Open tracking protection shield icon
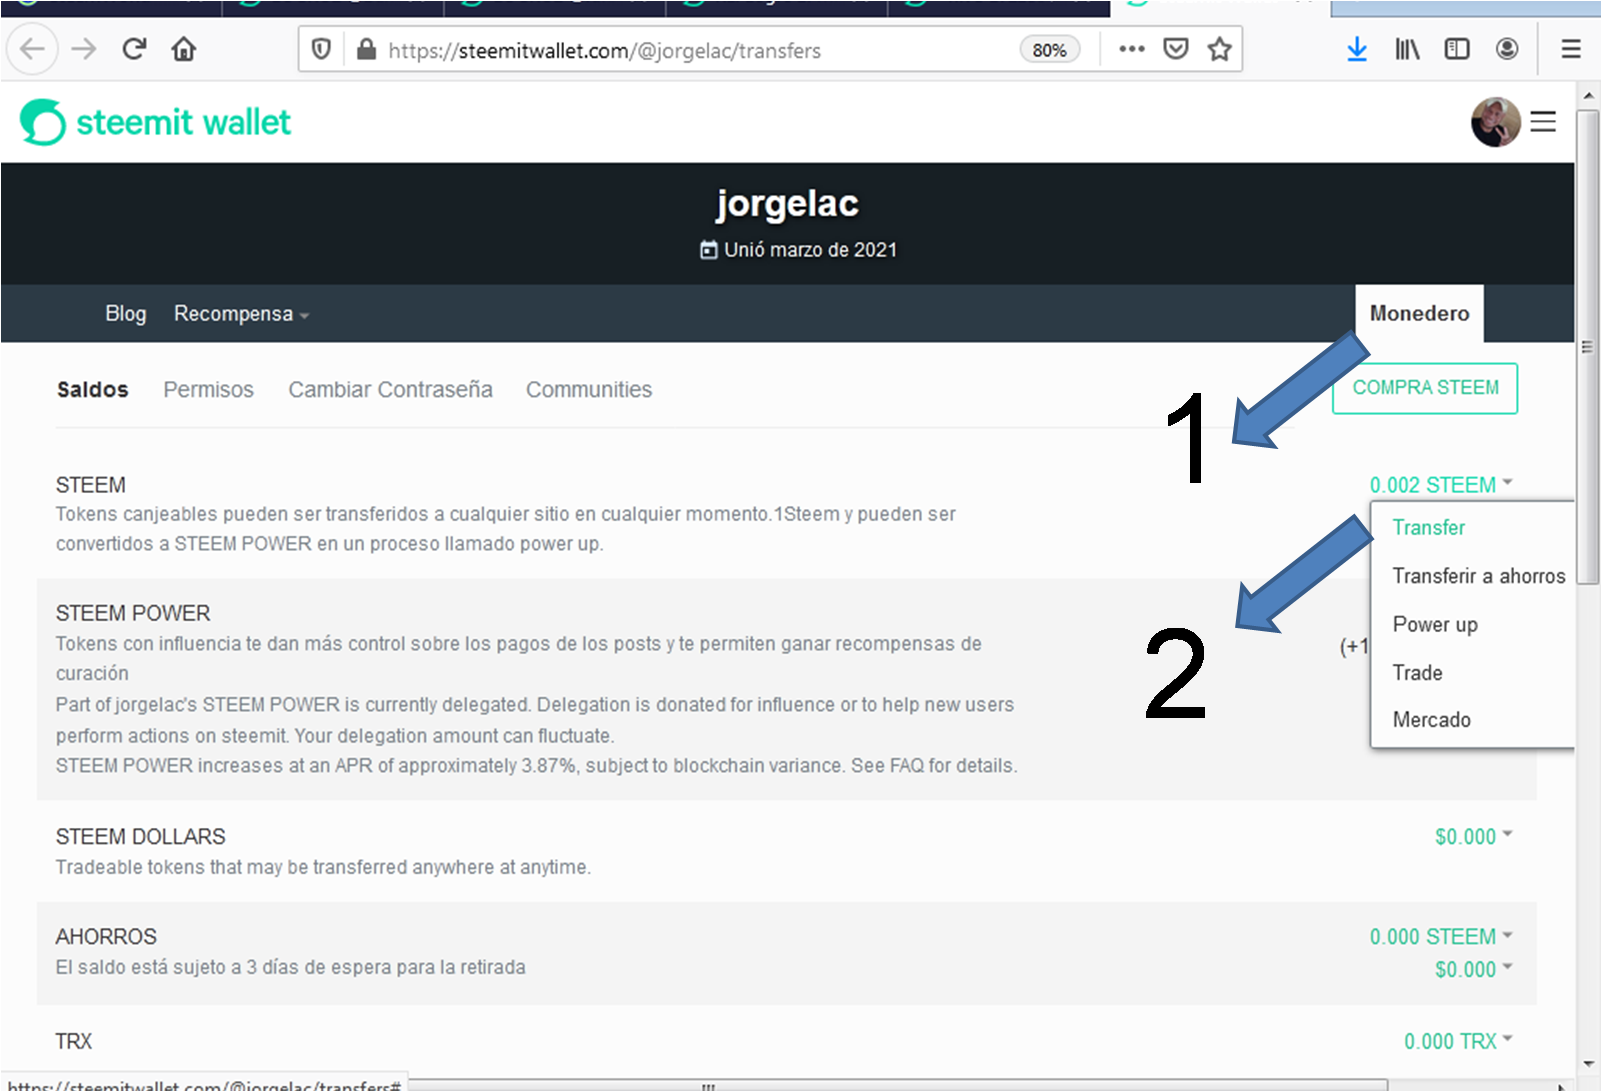Screen dimensions: 1602x1092 321,49
